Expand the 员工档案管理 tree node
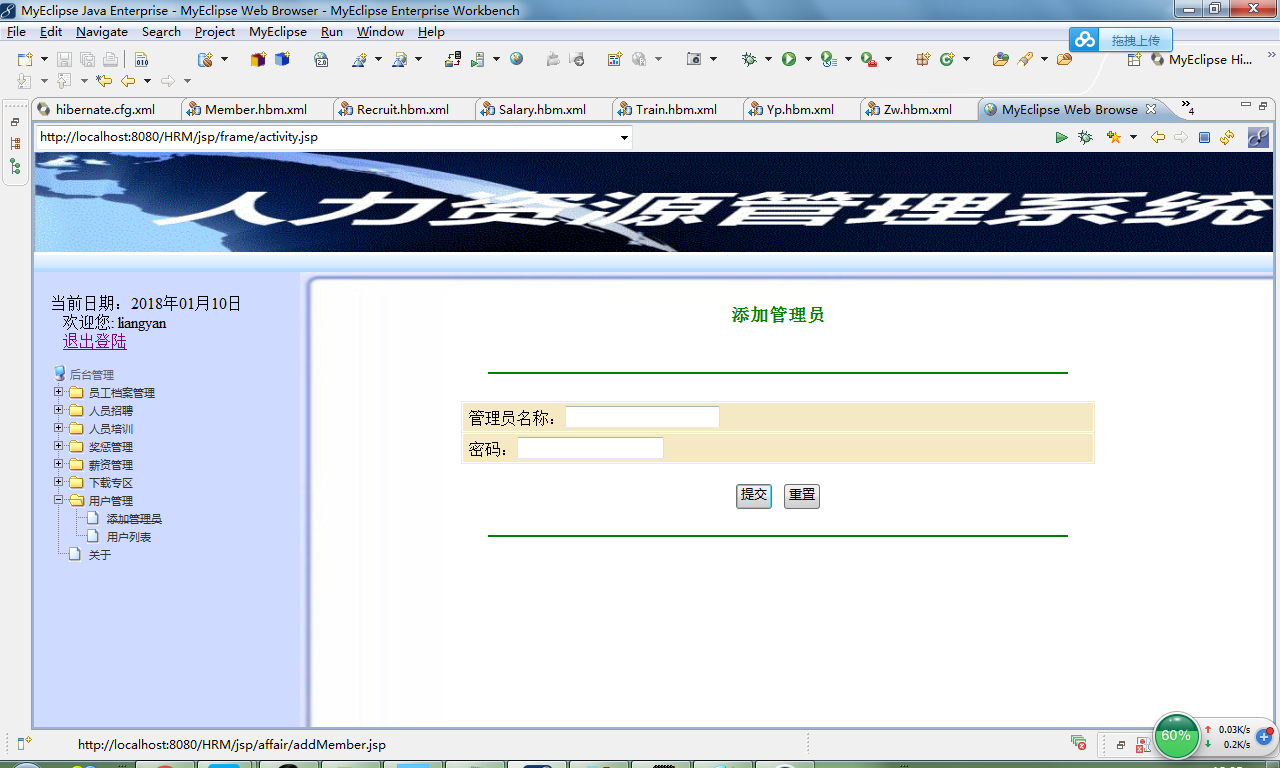This screenshot has width=1280, height=768. (58, 392)
